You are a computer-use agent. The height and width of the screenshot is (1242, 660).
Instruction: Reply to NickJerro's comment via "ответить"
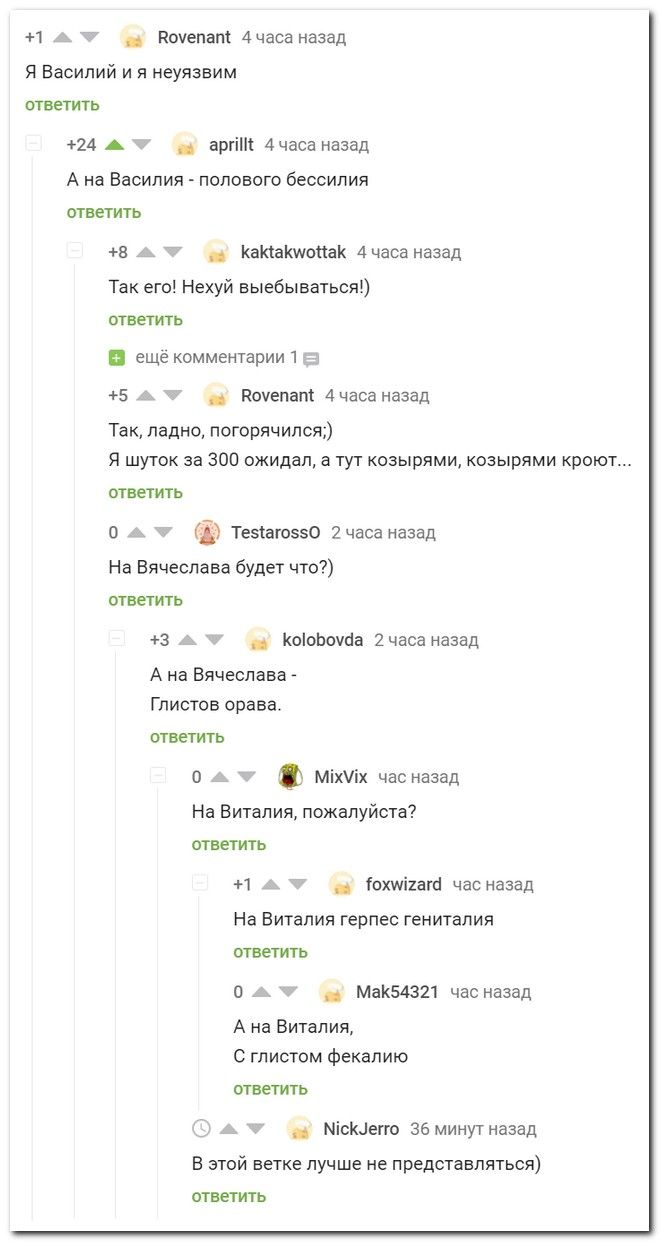(x=228, y=1196)
